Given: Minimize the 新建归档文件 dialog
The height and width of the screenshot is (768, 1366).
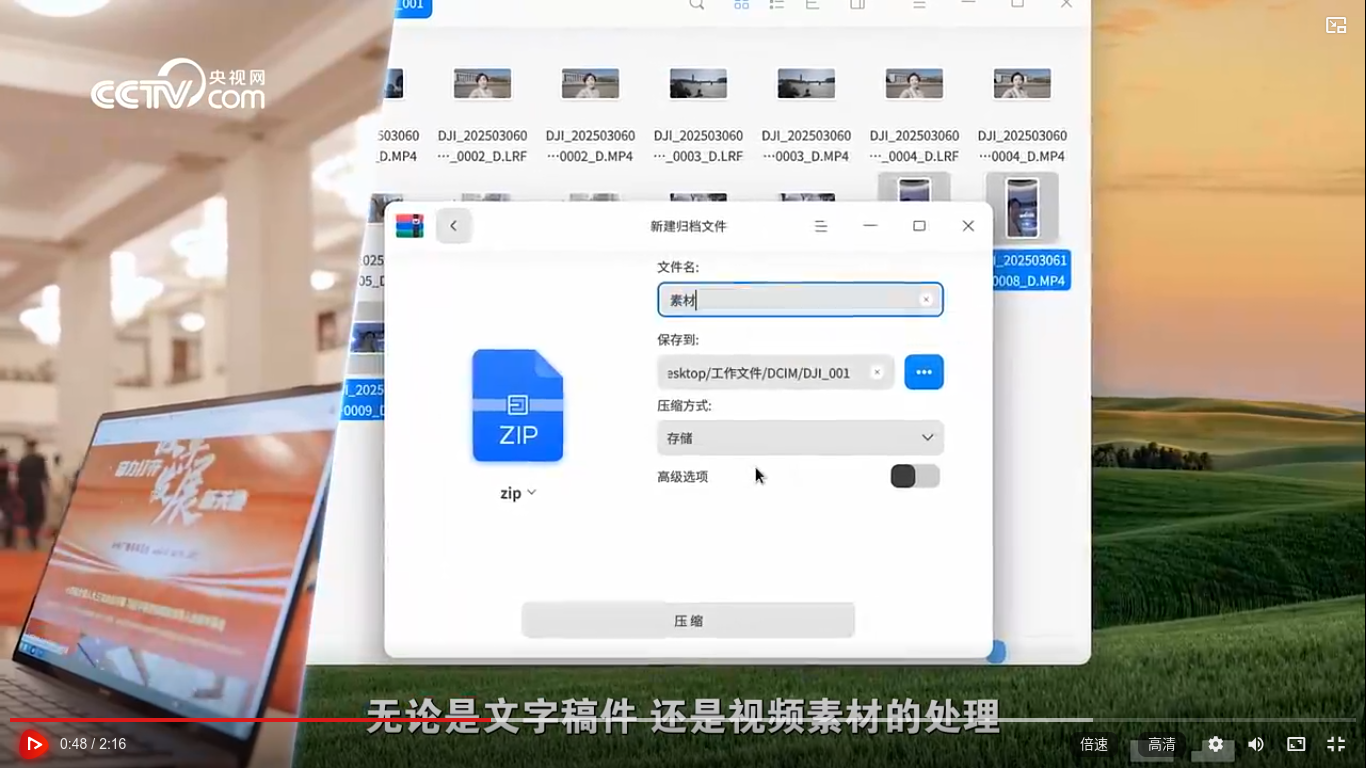Looking at the screenshot, I should (870, 226).
